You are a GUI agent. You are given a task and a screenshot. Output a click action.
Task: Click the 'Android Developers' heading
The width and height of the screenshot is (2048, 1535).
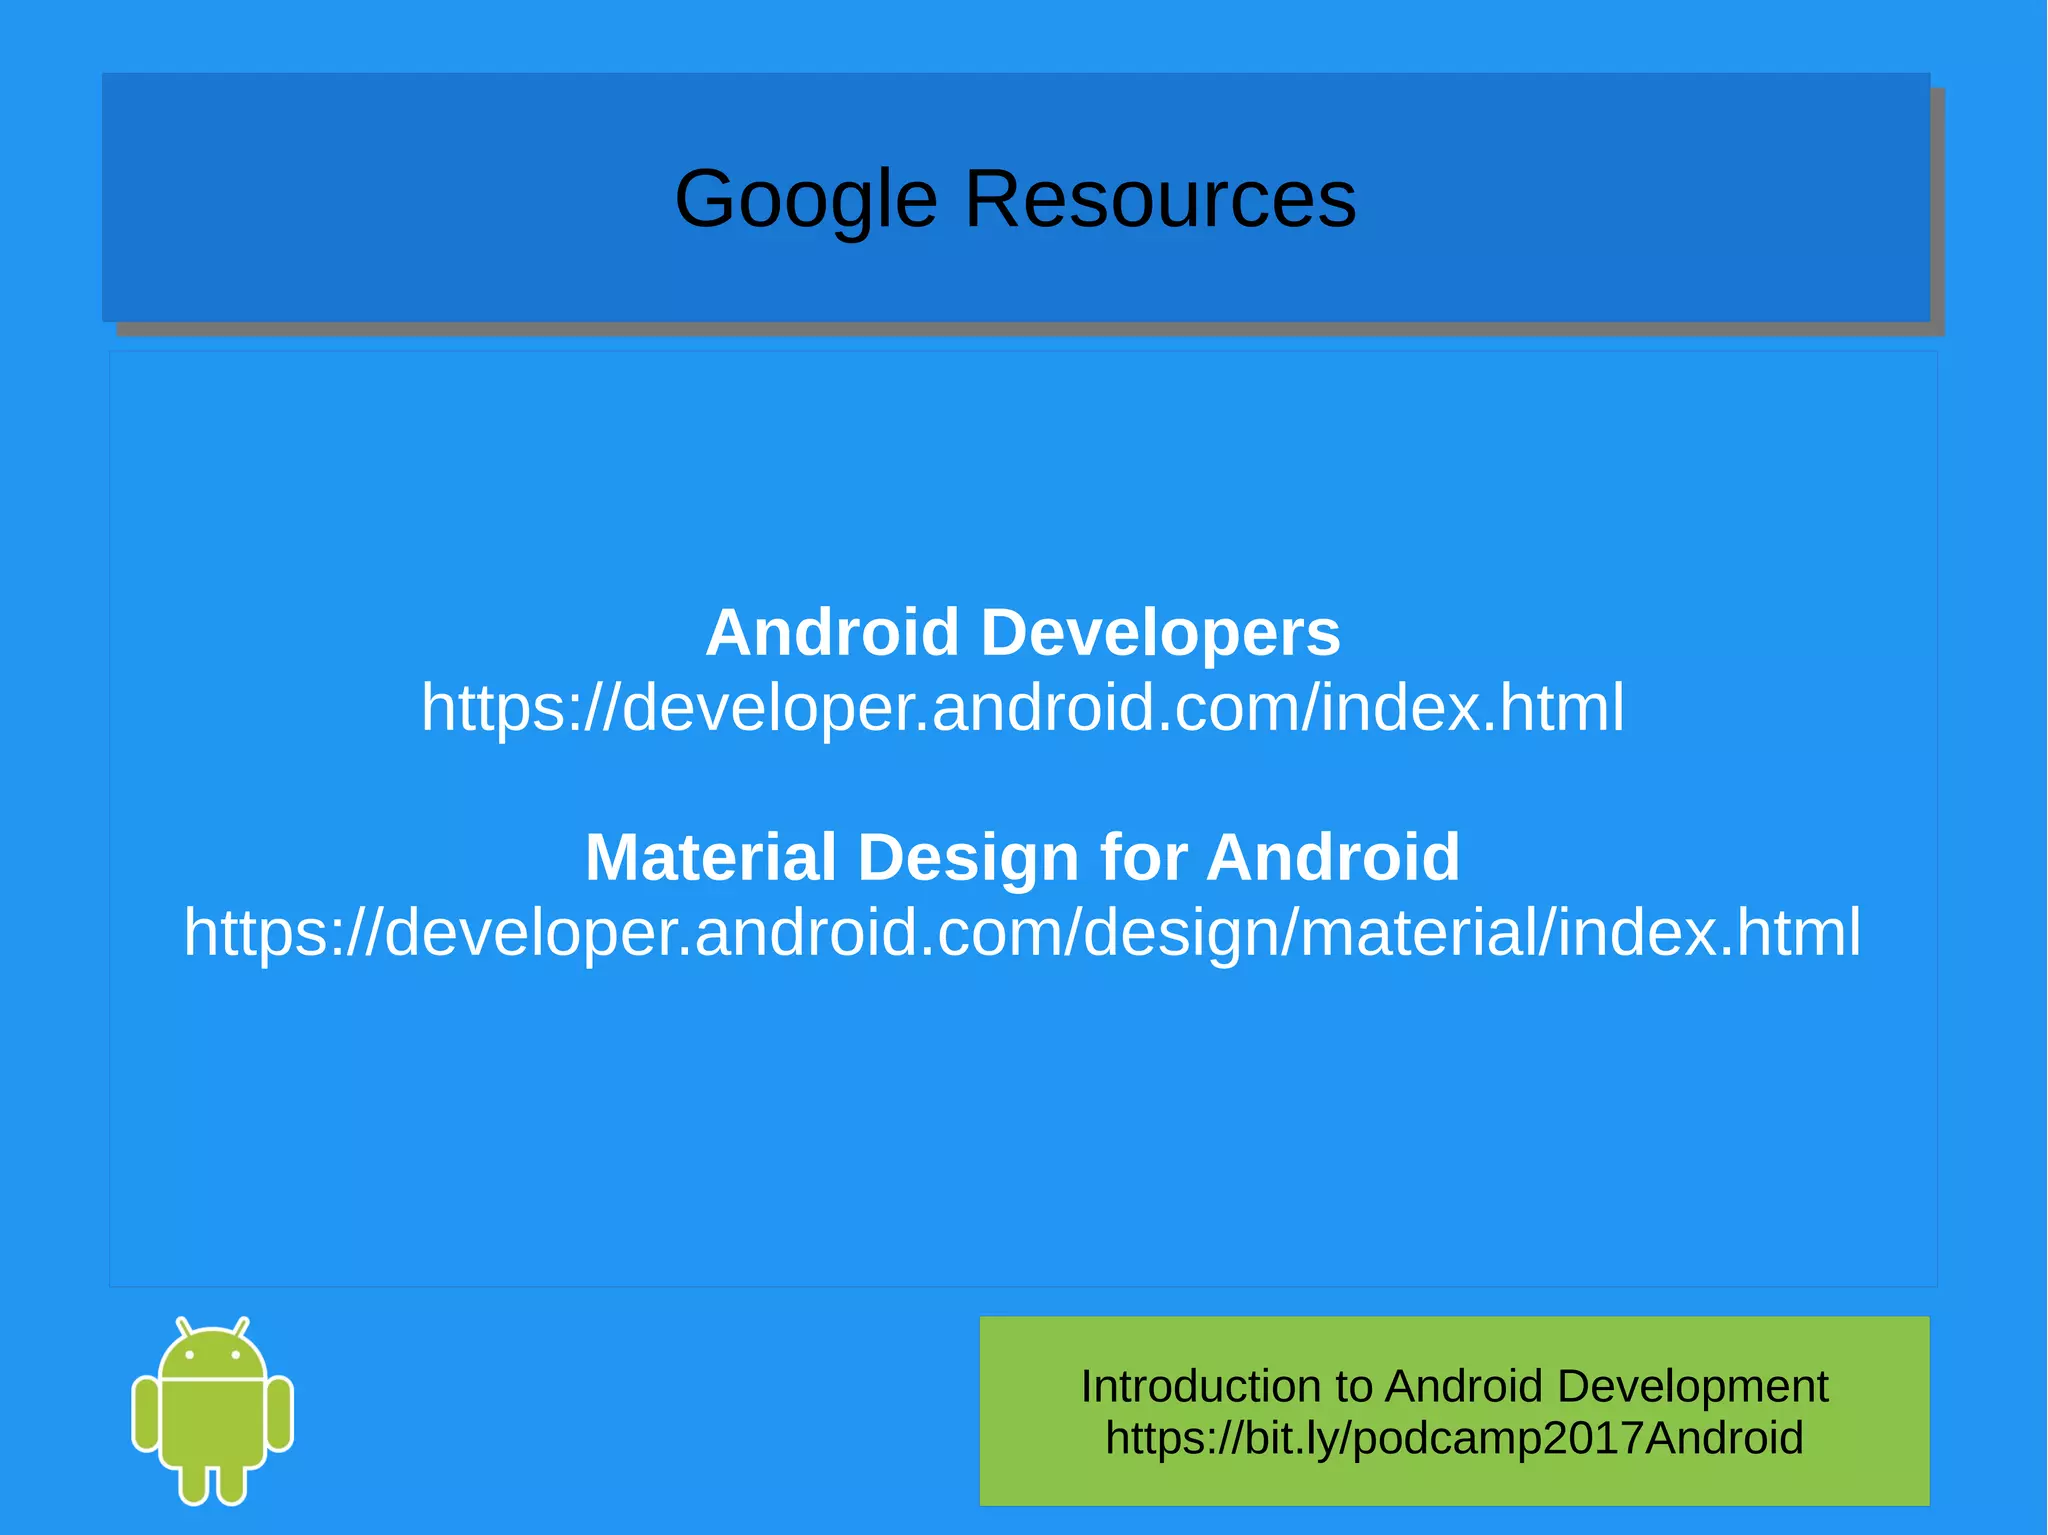pyautogui.click(x=1023, y=633)
